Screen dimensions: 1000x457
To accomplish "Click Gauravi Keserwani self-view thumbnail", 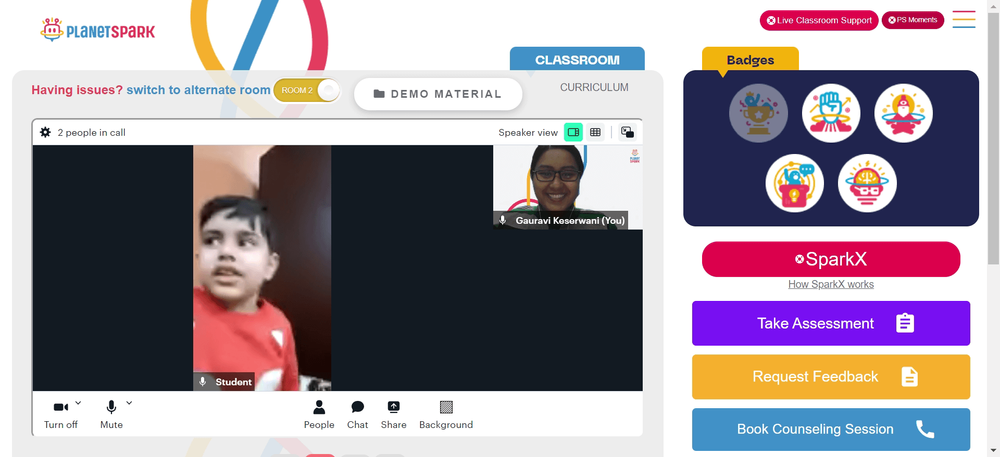I will click(x=568, y=187).
